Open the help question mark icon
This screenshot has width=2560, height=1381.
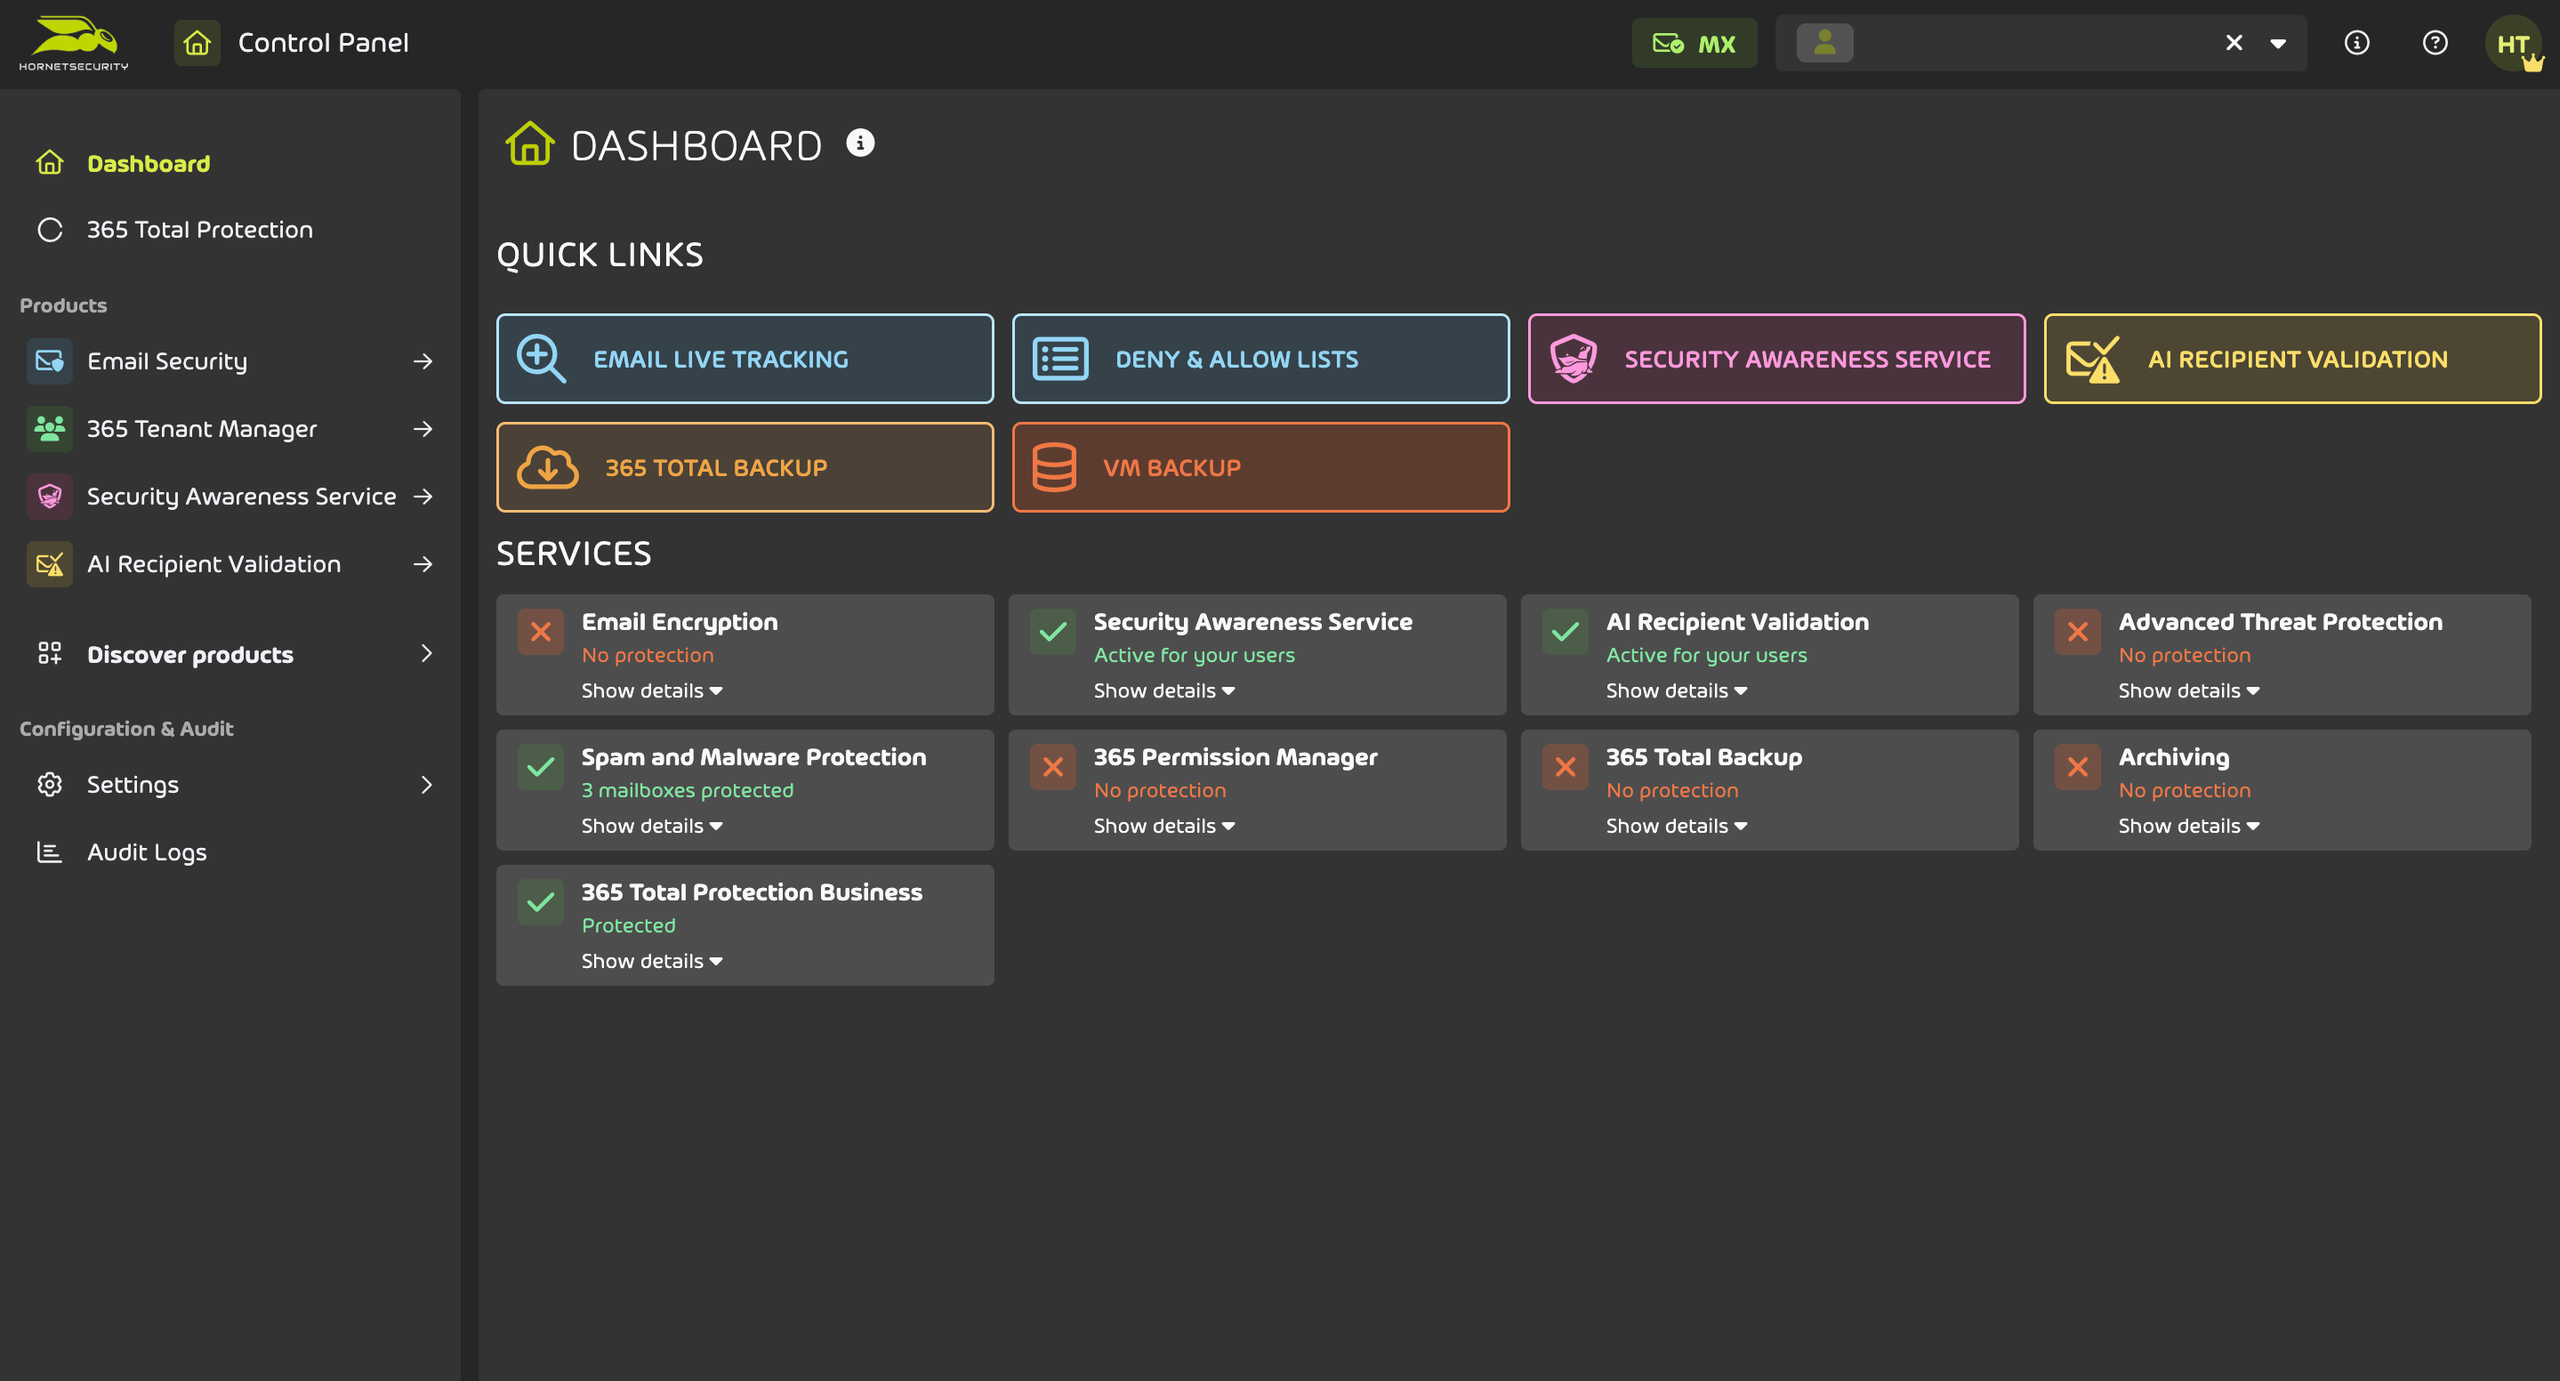pyautogui.click(x=2435, y=43)
